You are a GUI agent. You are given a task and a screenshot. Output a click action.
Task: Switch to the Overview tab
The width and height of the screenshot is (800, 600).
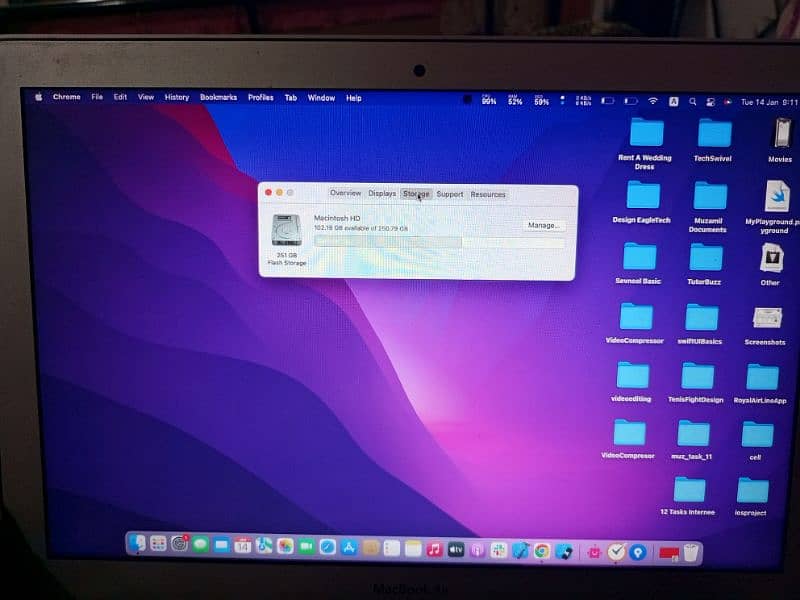pyautogui.click(x=345, y=194)
